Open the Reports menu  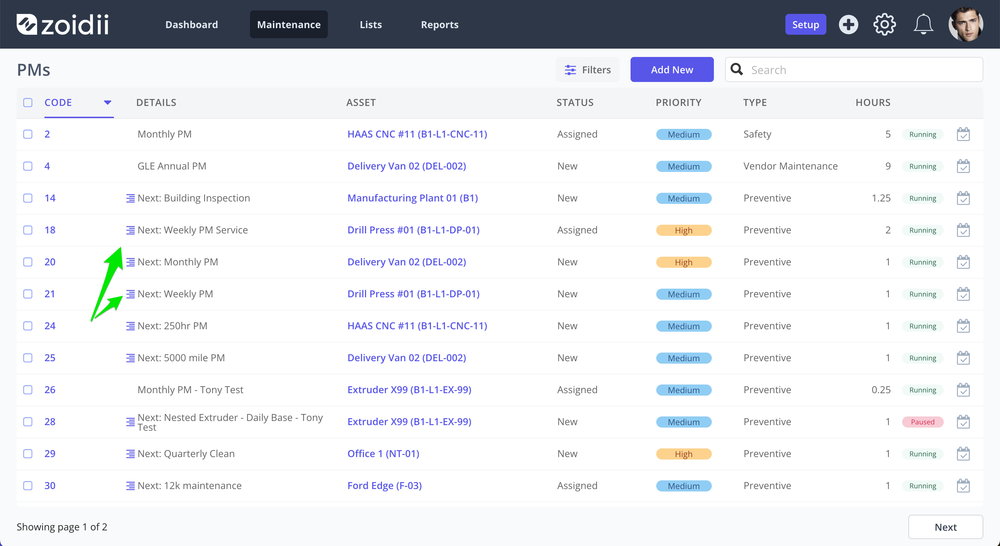(x=439, y=24)
